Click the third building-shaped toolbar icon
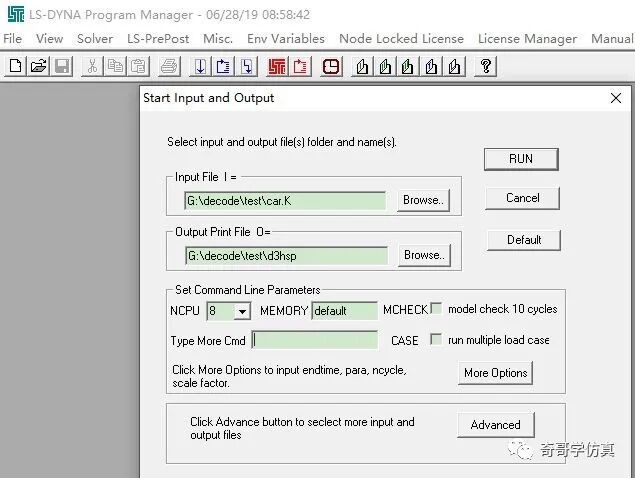Image resolution: width=635 pixels, height=478 pixels. 408,66
